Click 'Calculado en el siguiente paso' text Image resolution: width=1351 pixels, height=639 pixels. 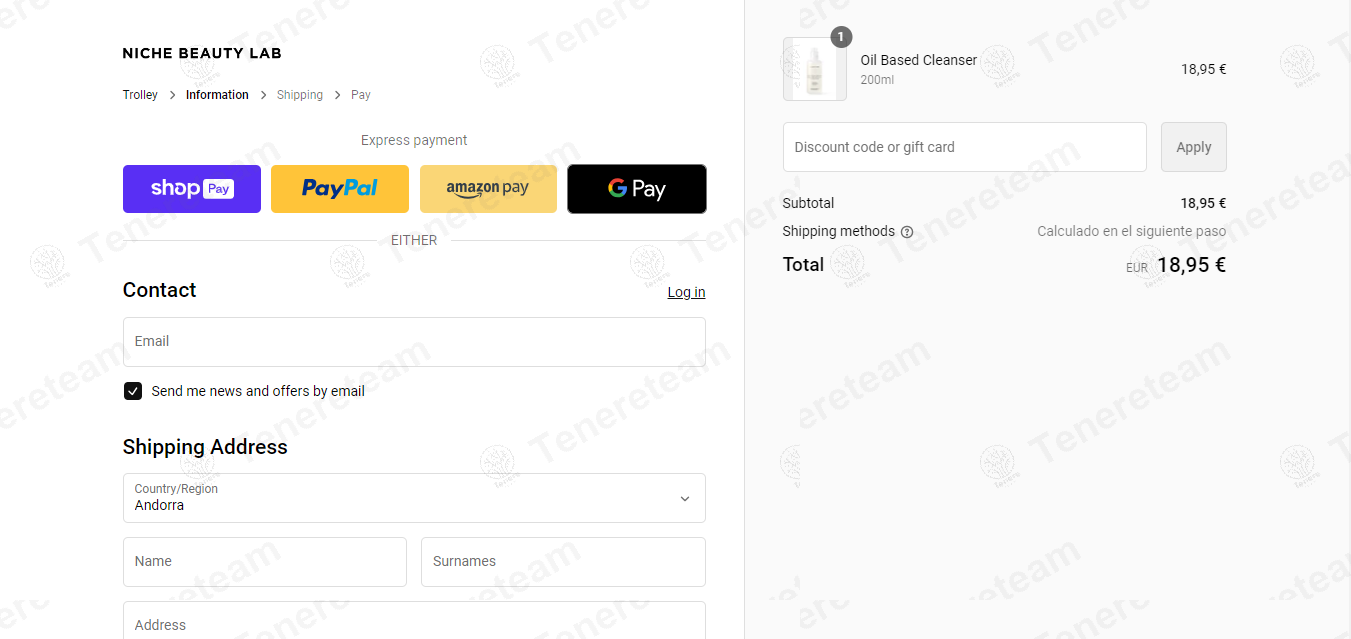point(1132,231)
